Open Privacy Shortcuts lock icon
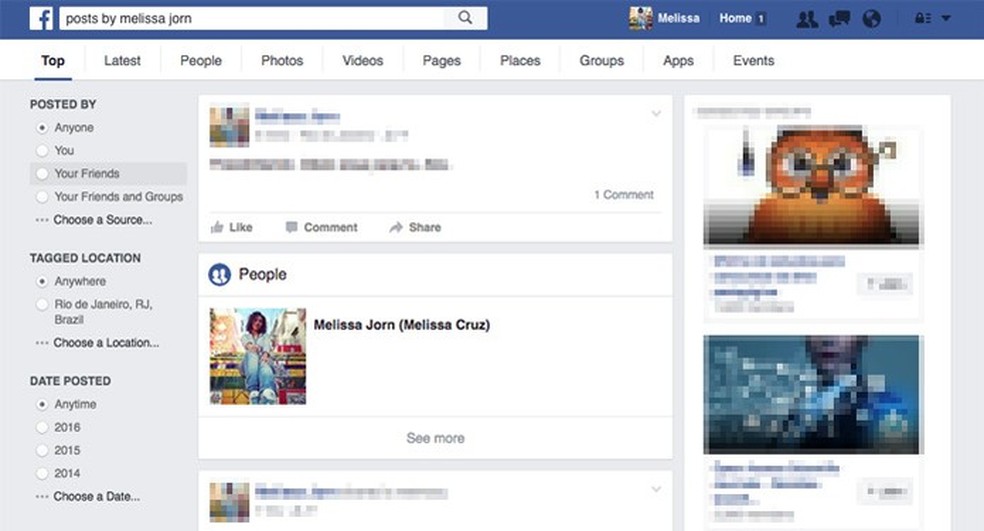This screenshot has width=984, height=531. coord(922,18)
